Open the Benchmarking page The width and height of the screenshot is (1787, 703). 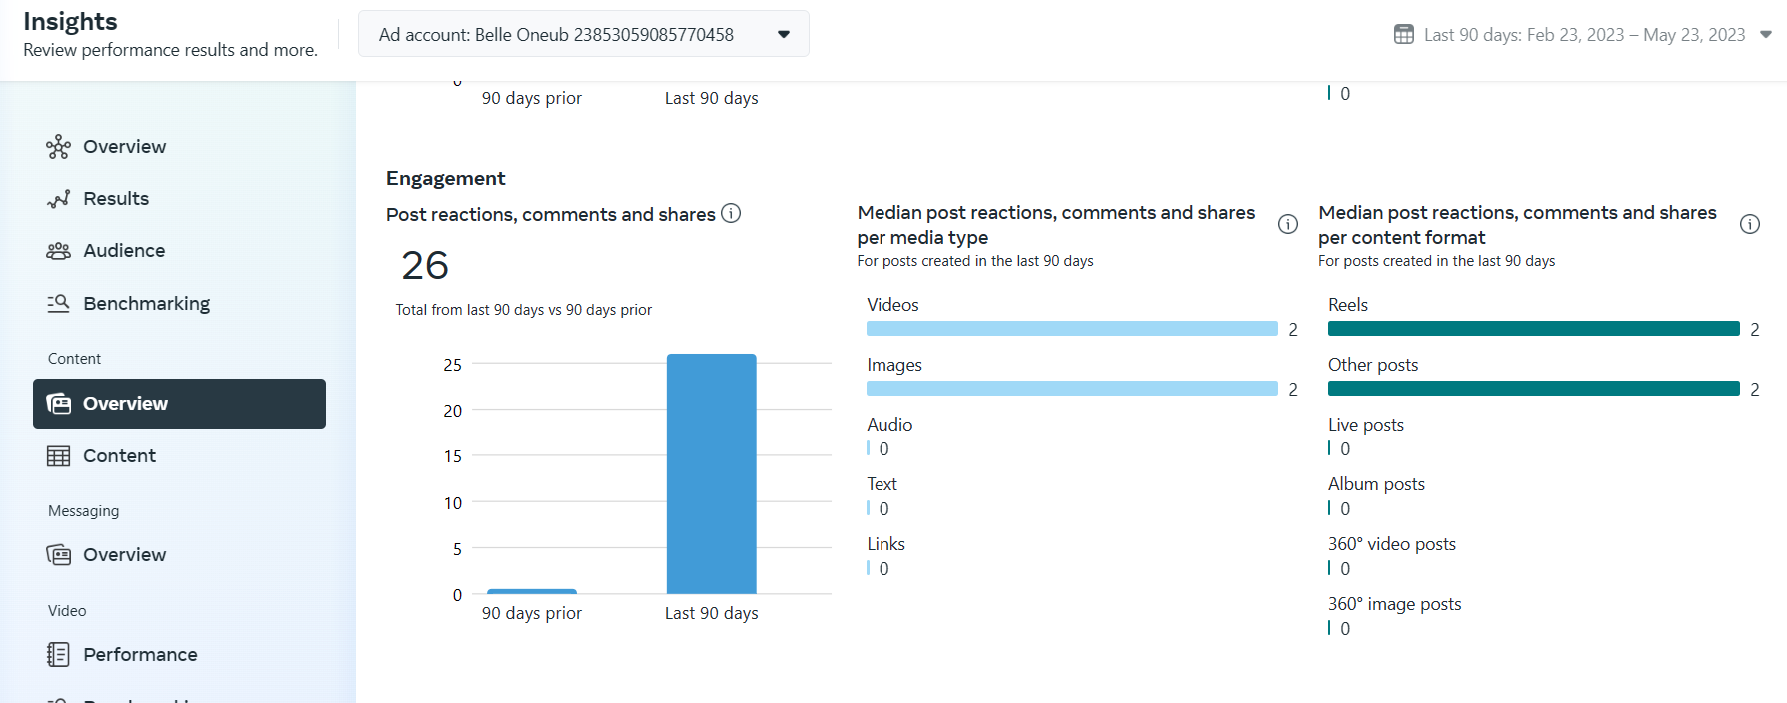pos(146,303)
